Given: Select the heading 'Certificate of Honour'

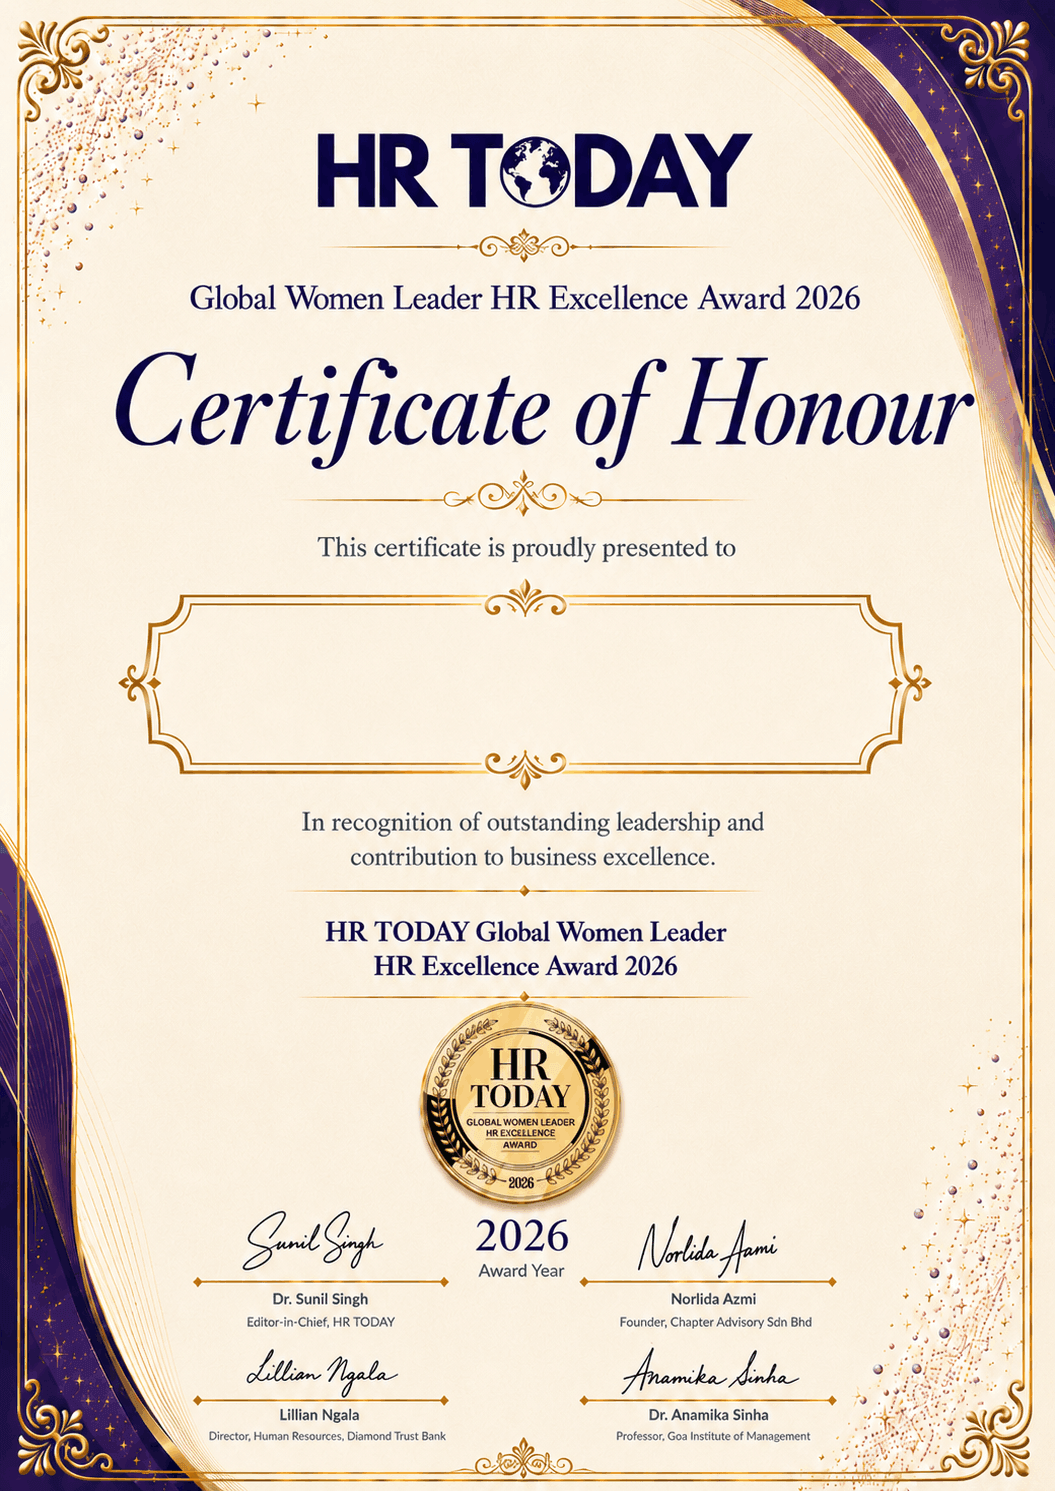Looking at the screenshot, I should tap(543, 410).
